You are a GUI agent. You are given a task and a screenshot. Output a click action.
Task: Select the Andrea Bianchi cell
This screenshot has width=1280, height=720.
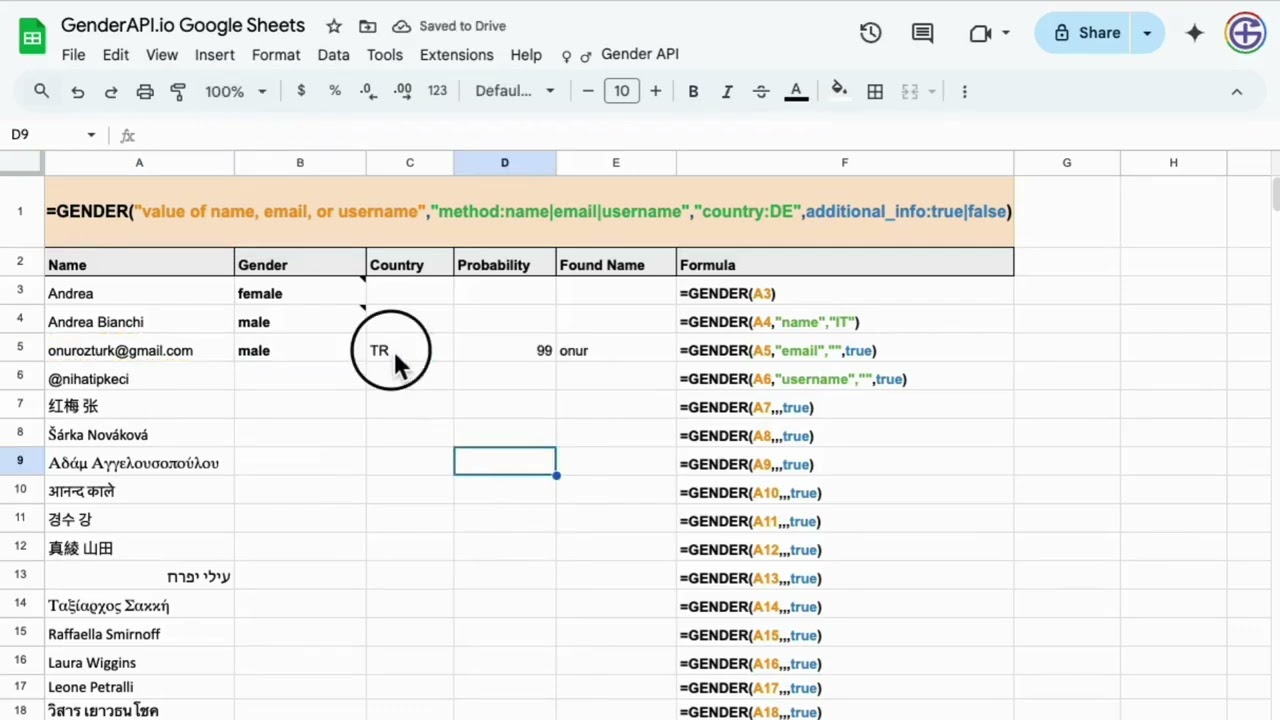pyautogui.click(x=139, y=322)
